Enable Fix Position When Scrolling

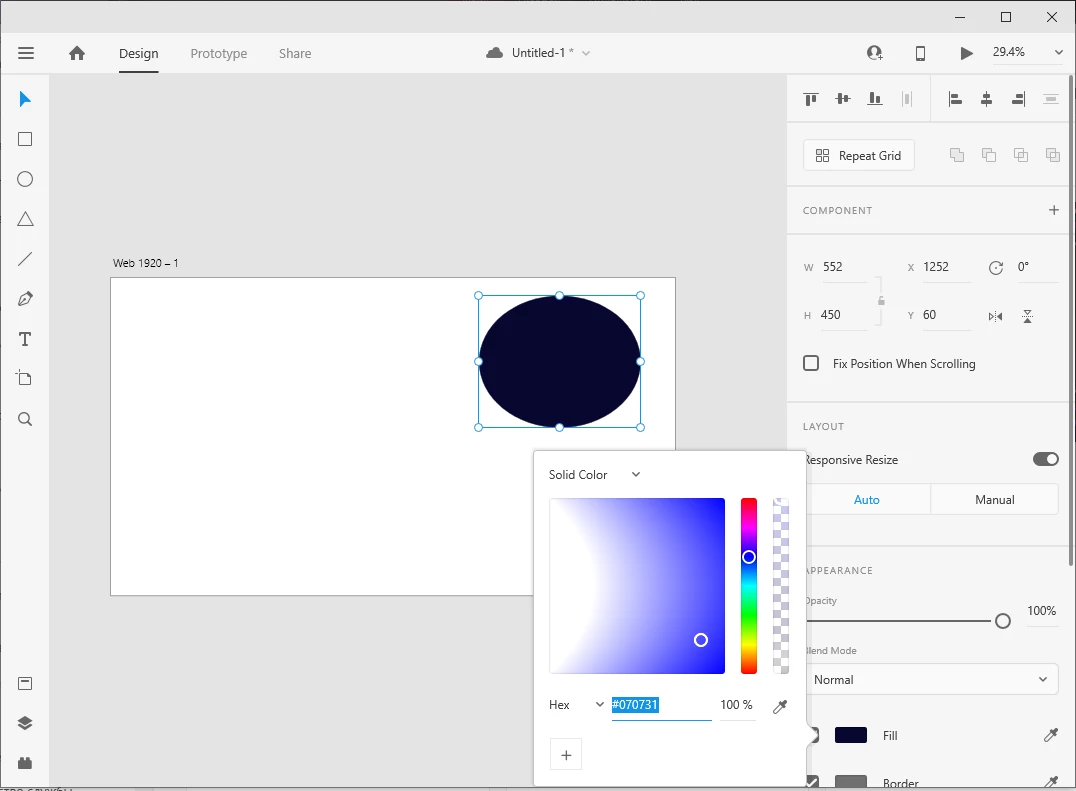[x=811, y=363]
